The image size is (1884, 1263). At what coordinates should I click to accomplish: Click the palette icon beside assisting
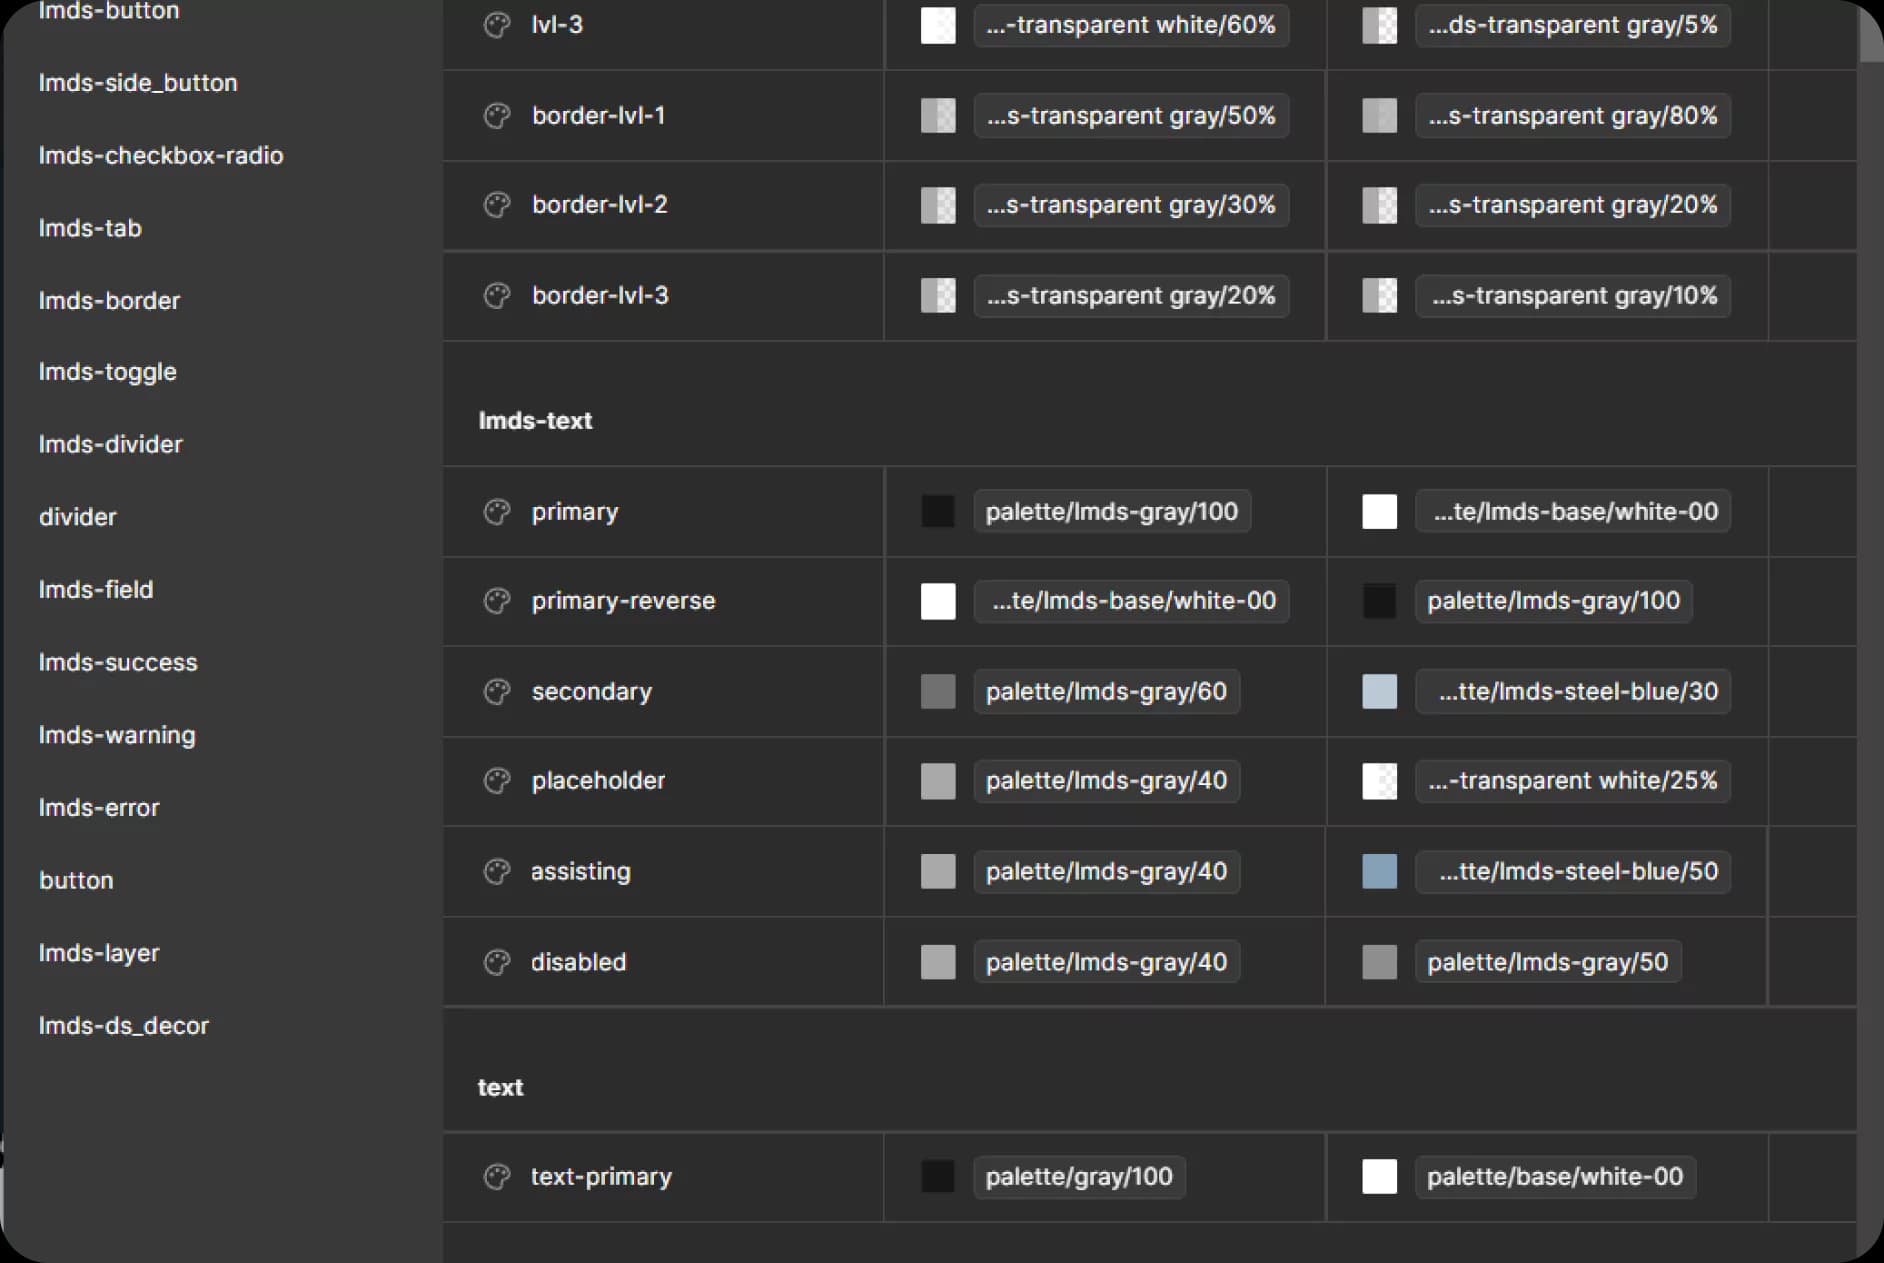click(497, 872)
